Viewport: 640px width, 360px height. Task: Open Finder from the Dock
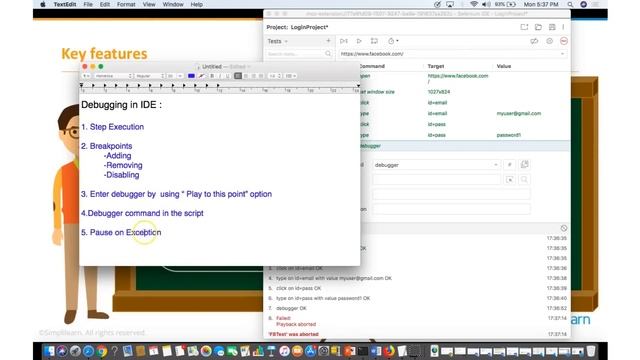[x=49, y=351]
